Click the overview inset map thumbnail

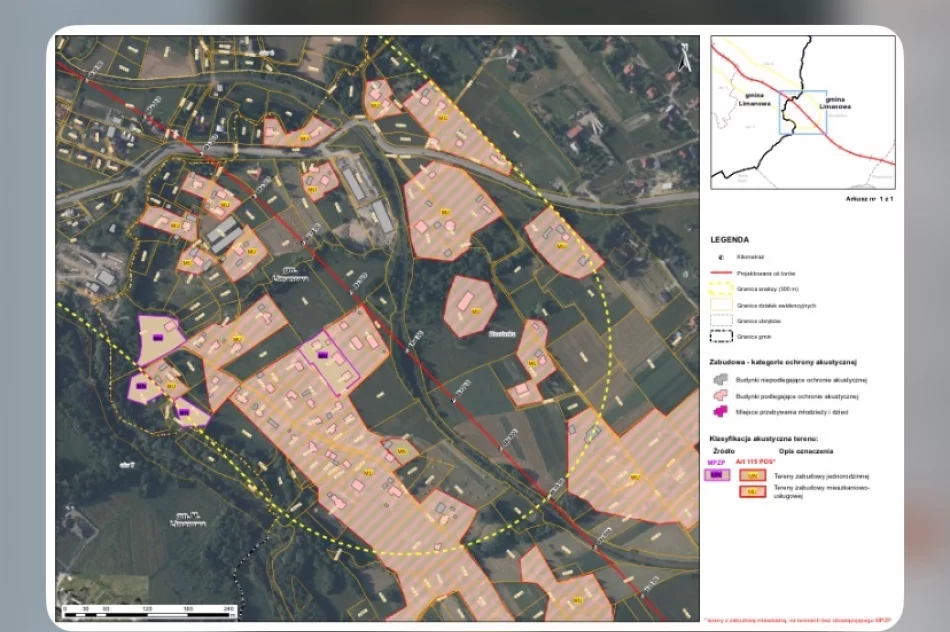(803, 112)
